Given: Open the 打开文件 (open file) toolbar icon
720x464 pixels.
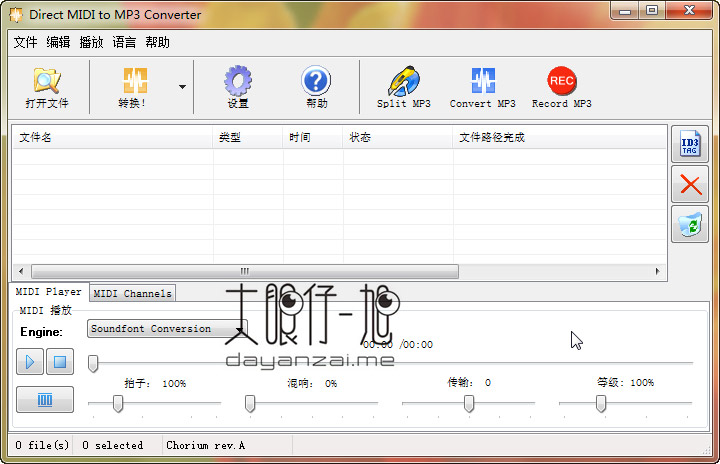Looking at the screenshot, I should [x=47, y=87].
